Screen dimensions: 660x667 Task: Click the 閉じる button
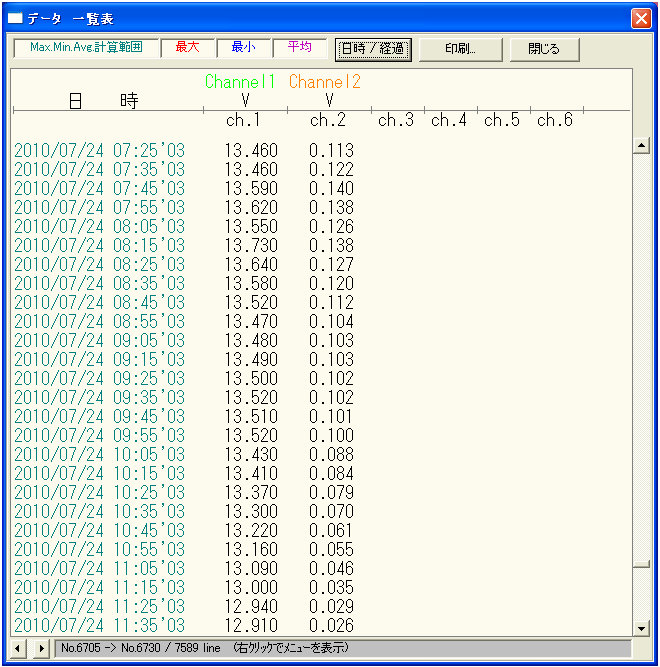click(544, 49)
